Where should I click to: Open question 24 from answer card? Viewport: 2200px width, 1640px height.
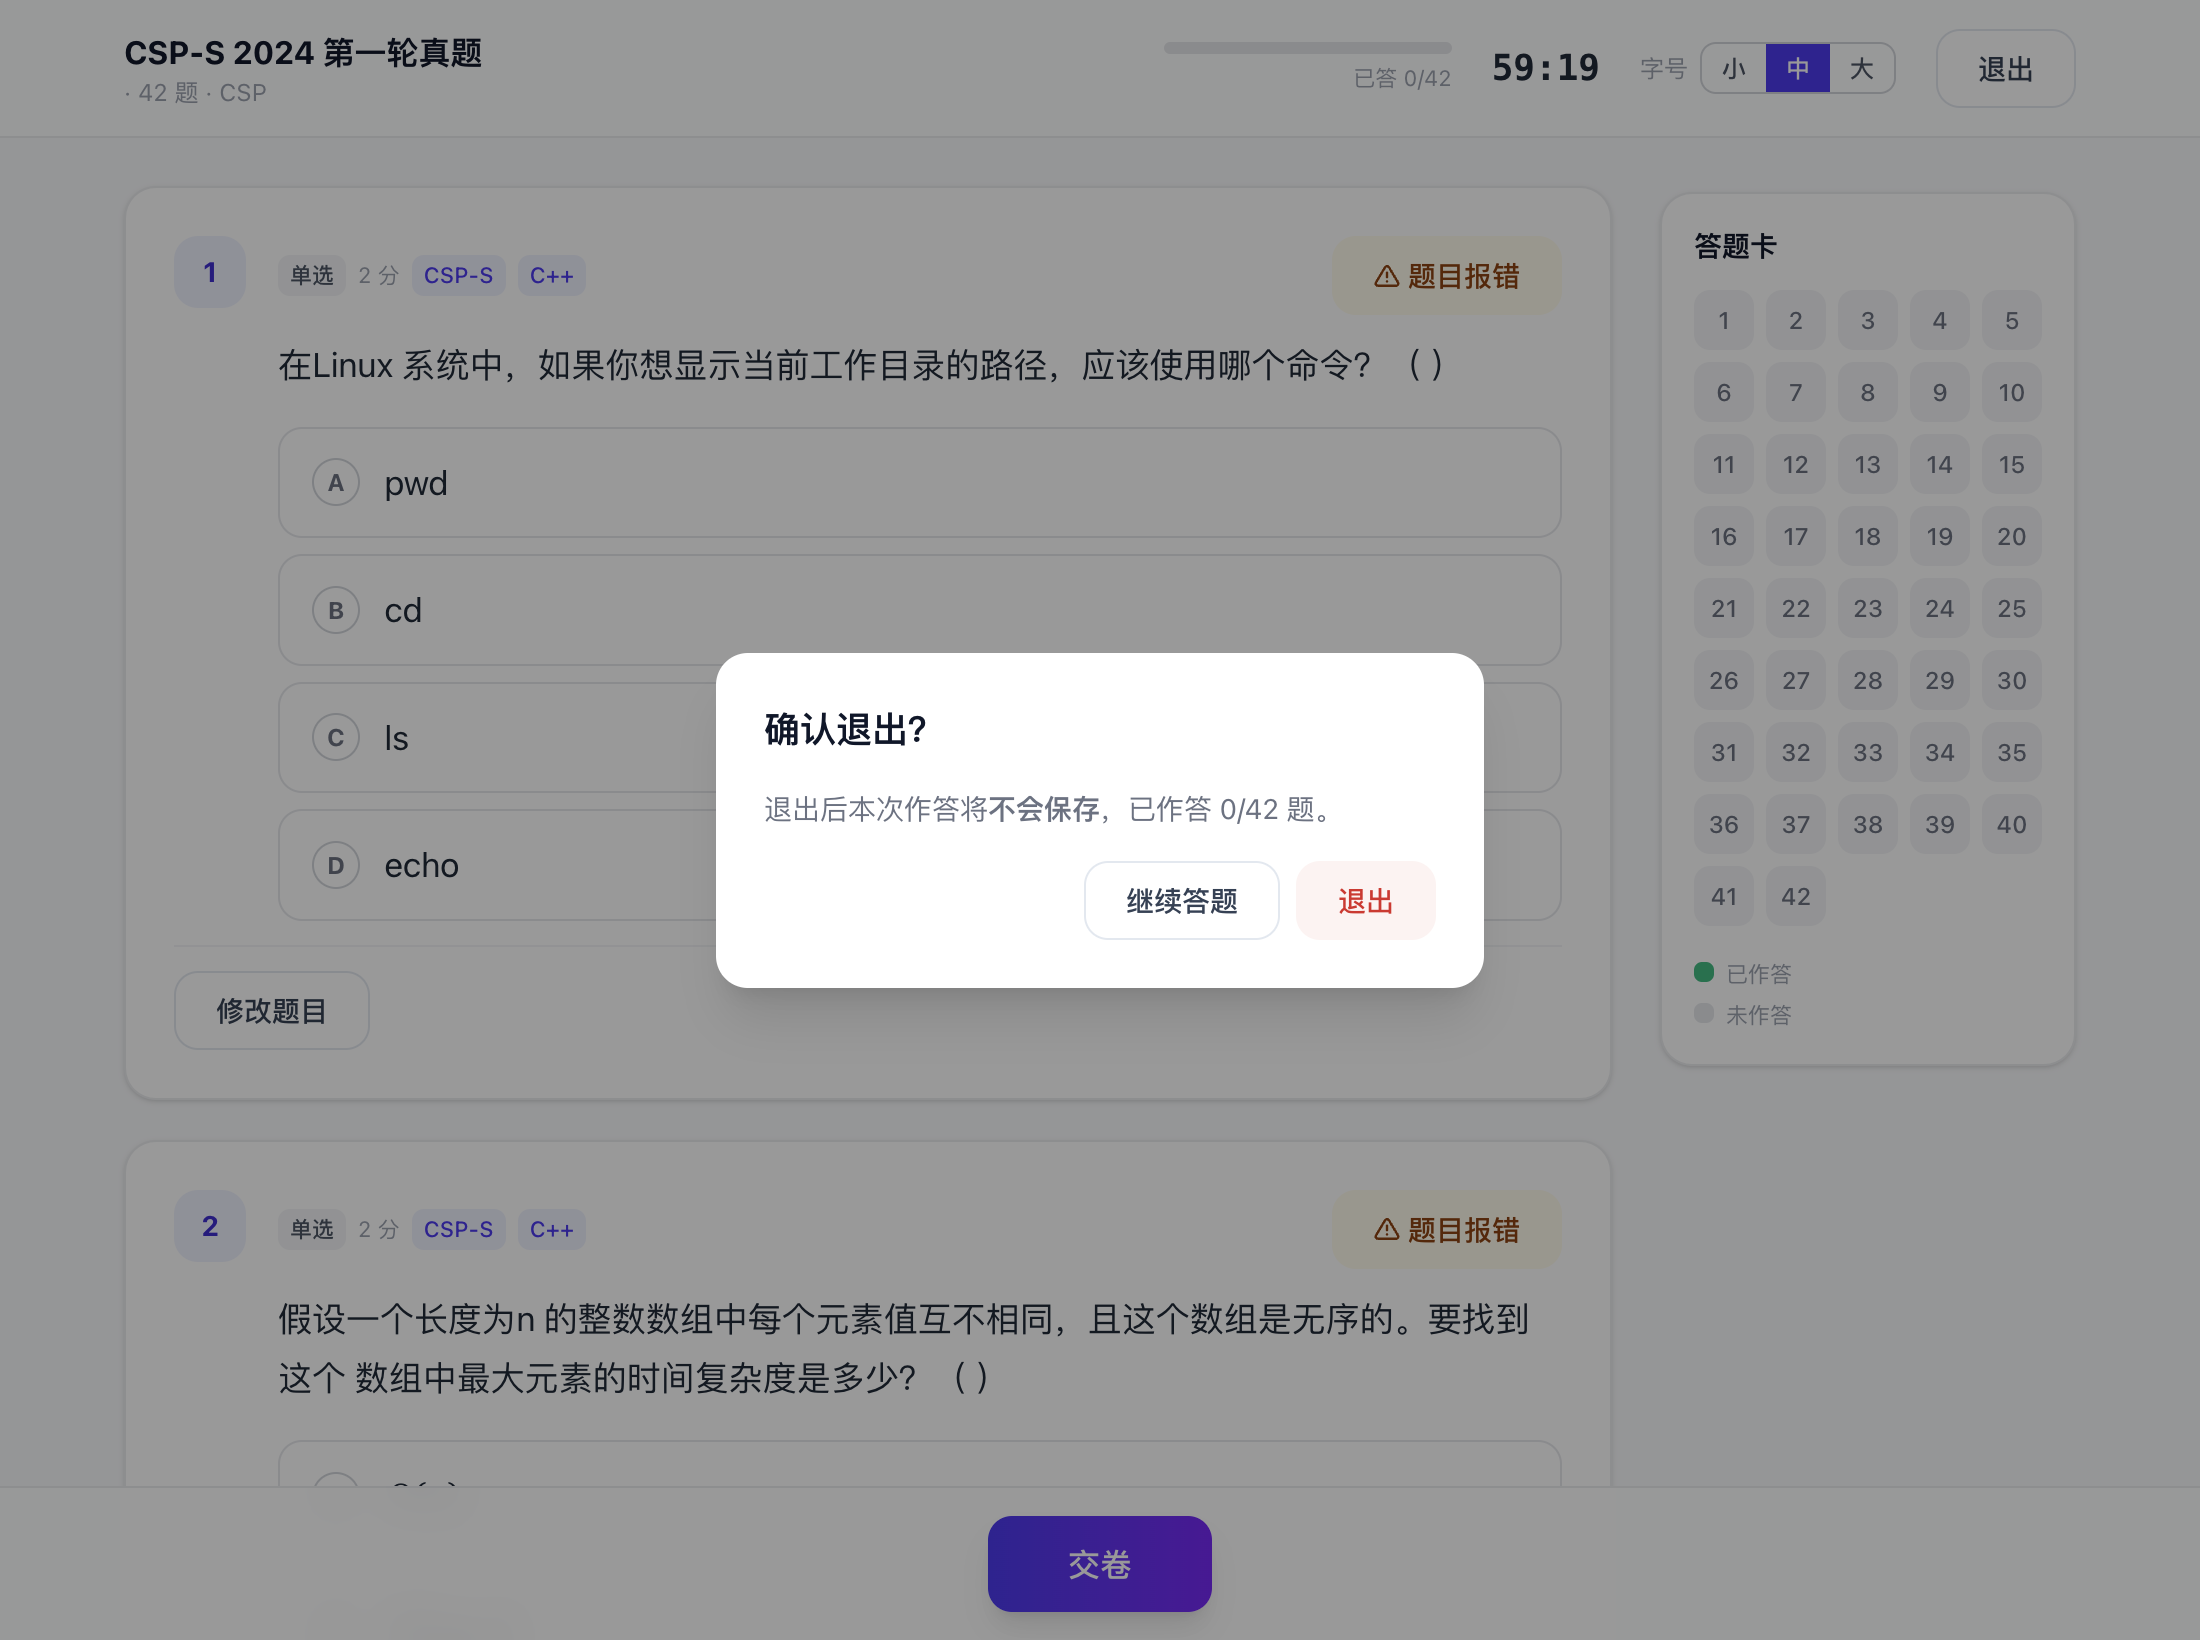(1940, 609)
